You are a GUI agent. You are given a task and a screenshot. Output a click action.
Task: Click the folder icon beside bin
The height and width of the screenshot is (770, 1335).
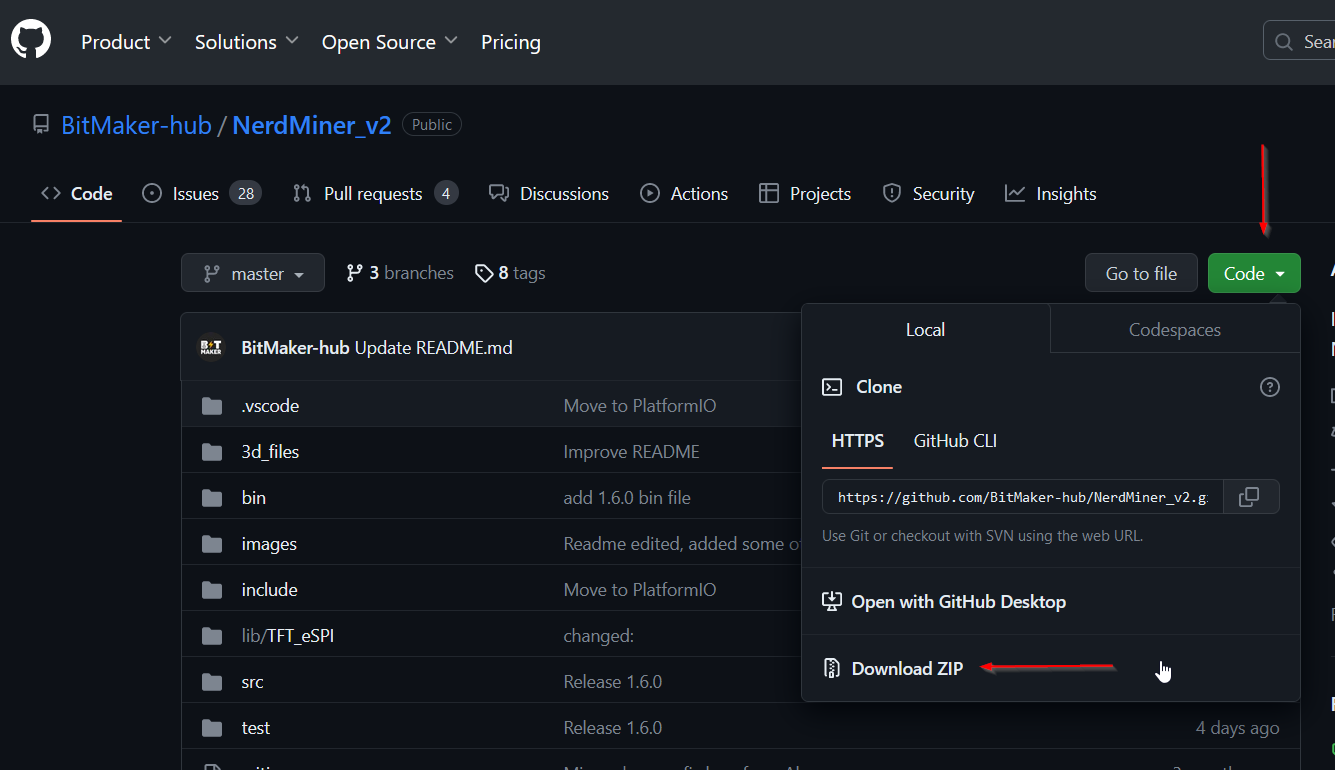212,498
